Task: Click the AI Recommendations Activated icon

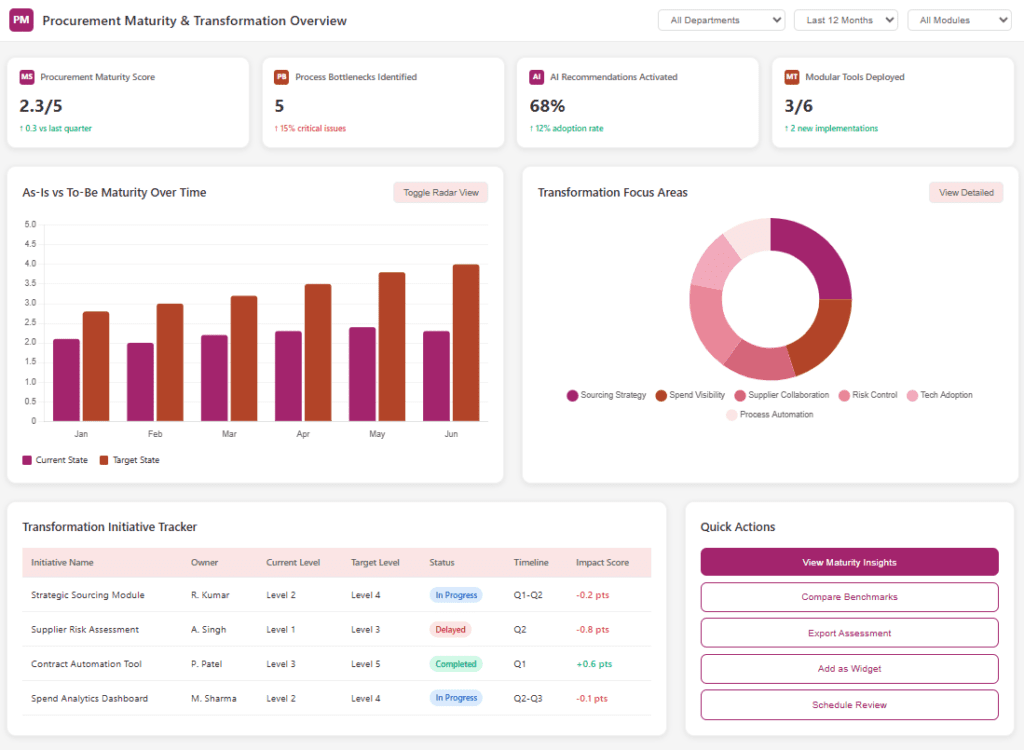Action: pos(536,76)
